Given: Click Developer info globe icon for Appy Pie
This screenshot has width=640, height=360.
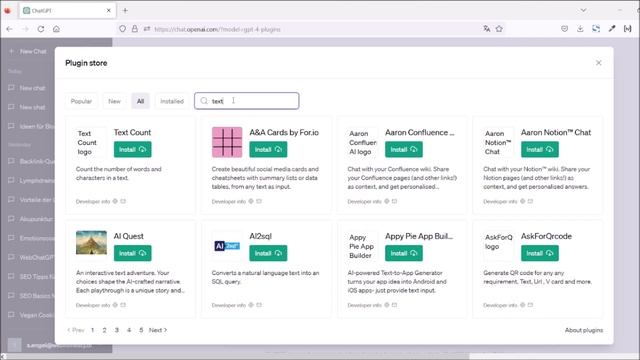Looking at the screenshot, I should (387, 305).
